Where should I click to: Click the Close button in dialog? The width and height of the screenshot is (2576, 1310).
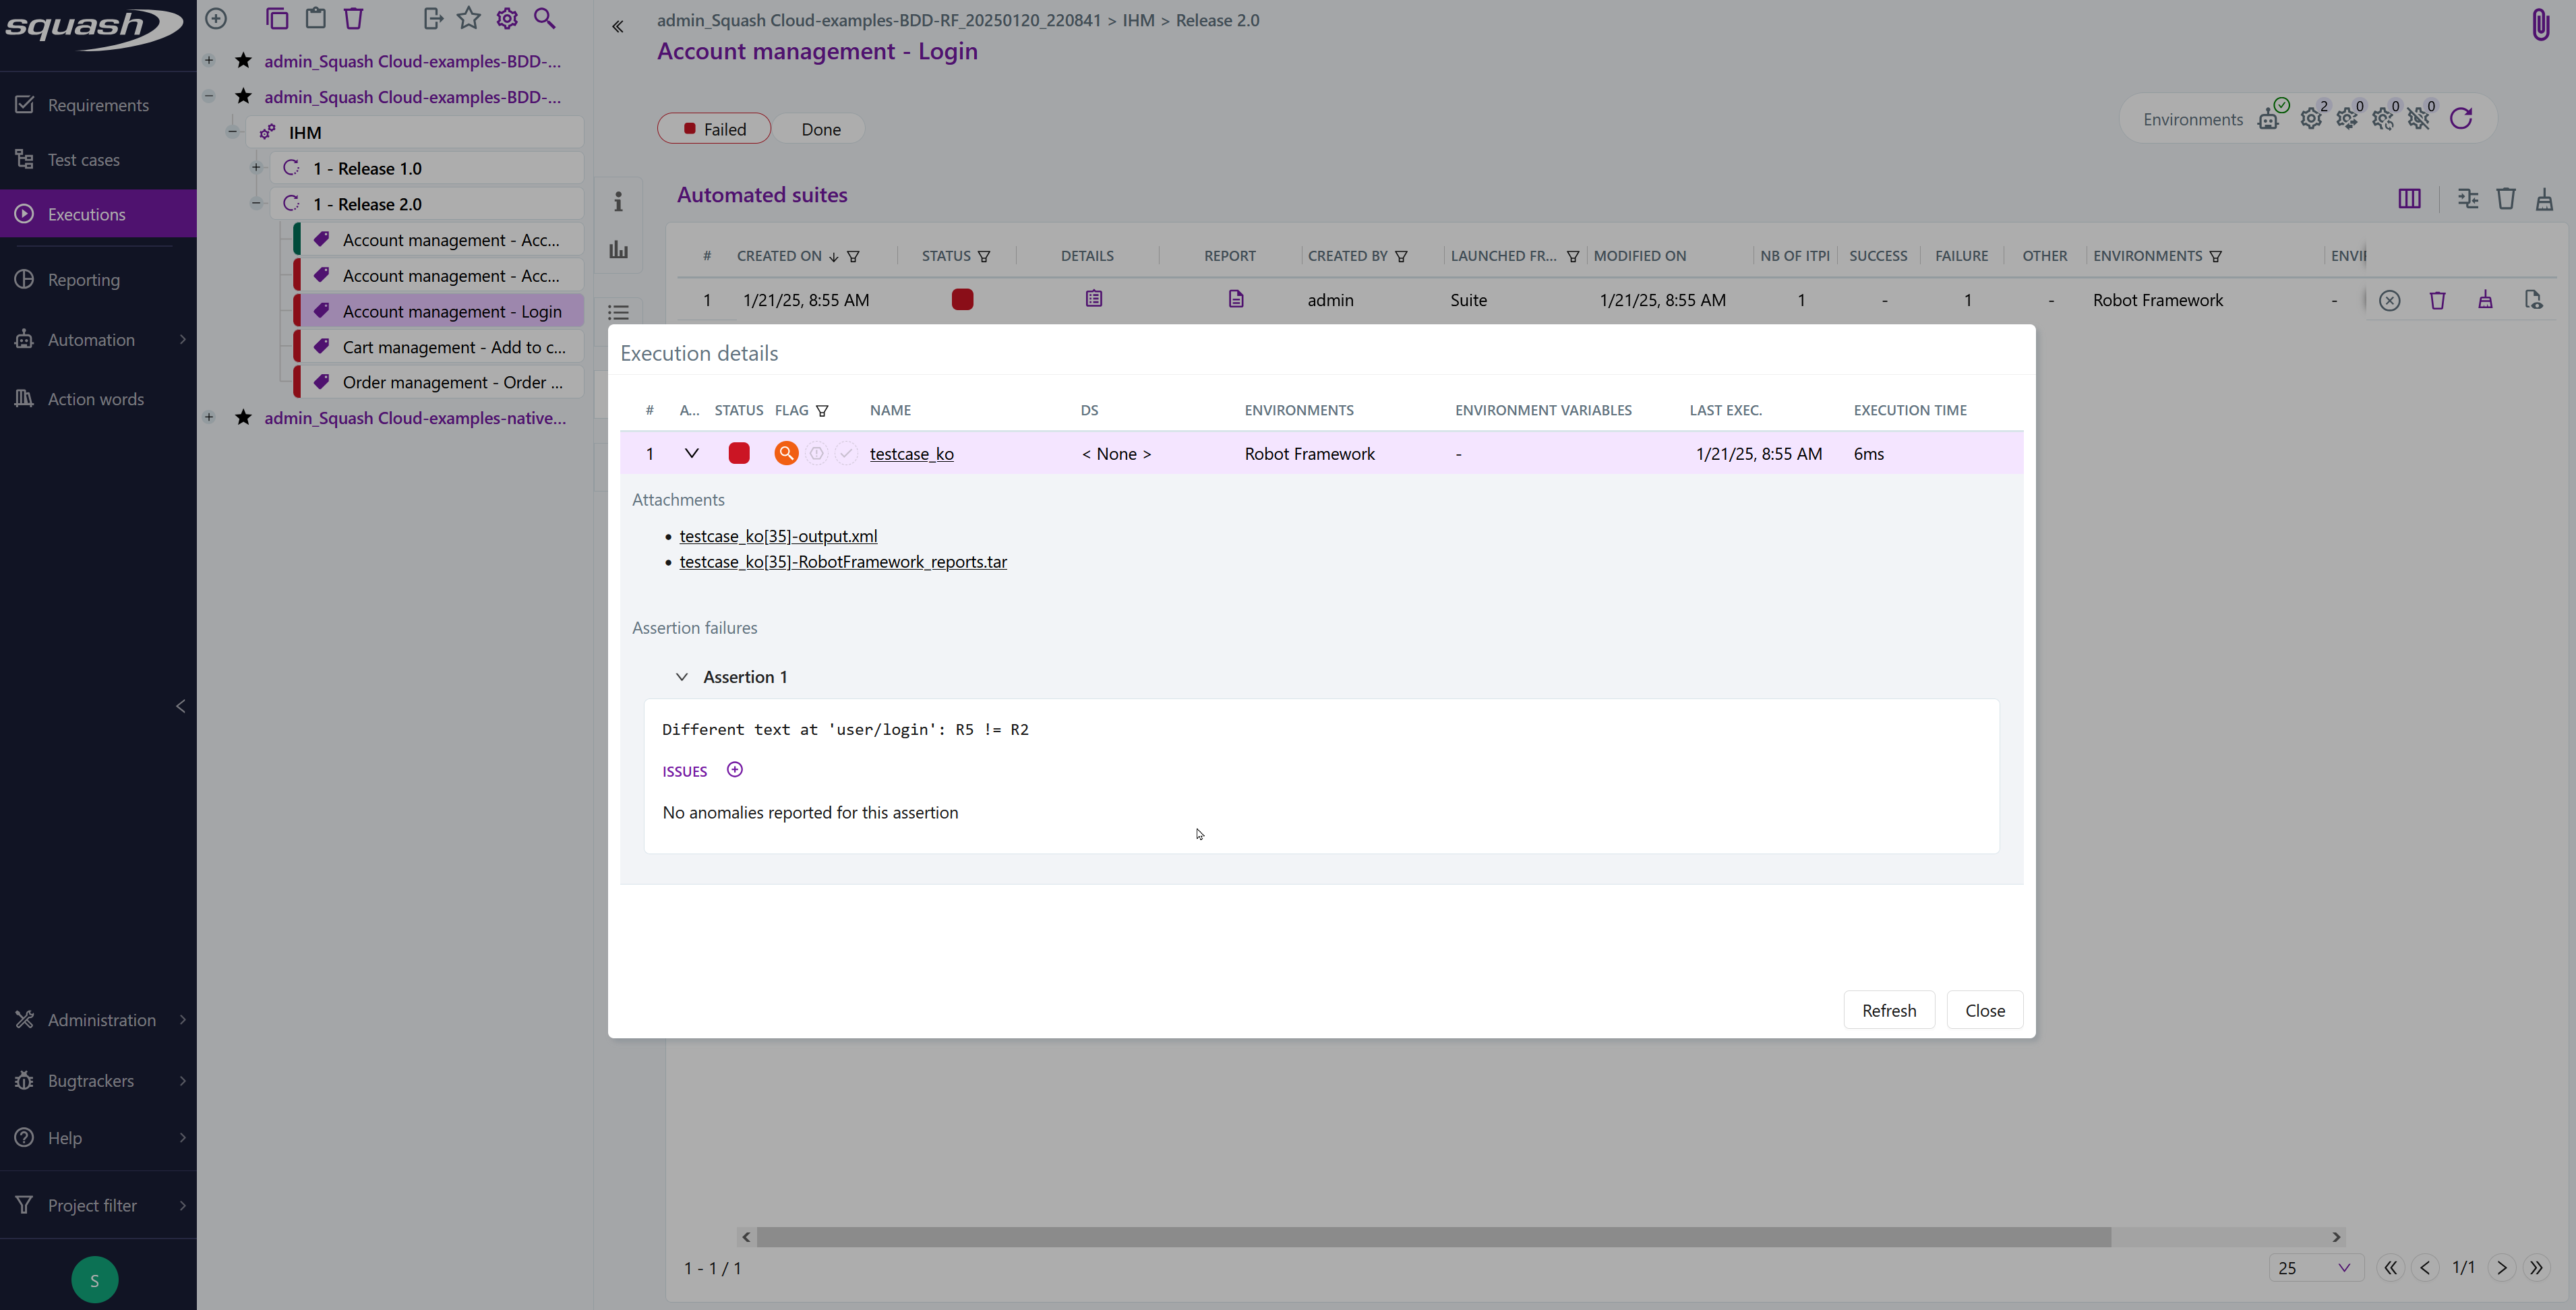point(1984,1010)
